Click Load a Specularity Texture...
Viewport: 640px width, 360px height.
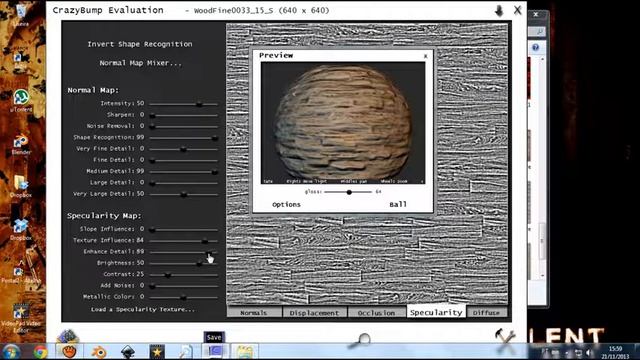click(x=143, y=309)
